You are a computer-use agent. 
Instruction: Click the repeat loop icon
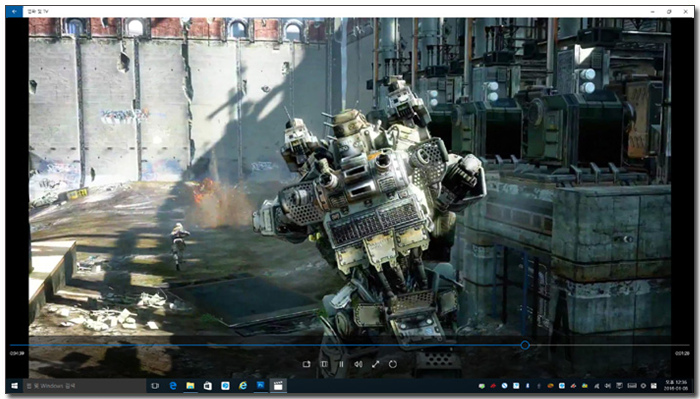392,364
